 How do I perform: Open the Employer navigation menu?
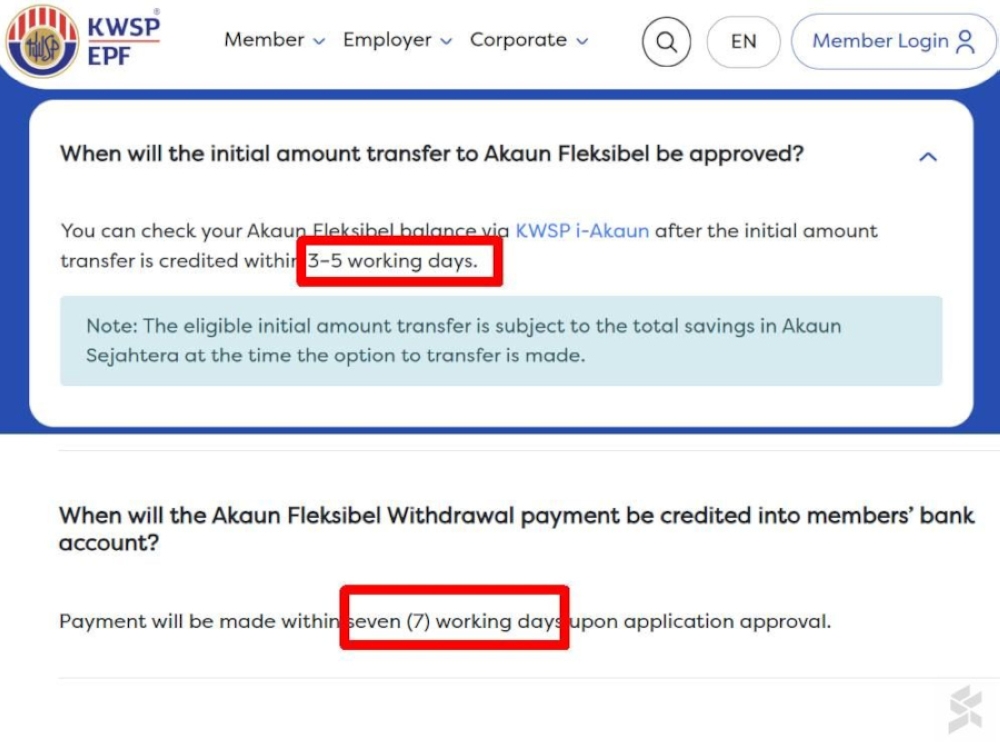(387, 40)
